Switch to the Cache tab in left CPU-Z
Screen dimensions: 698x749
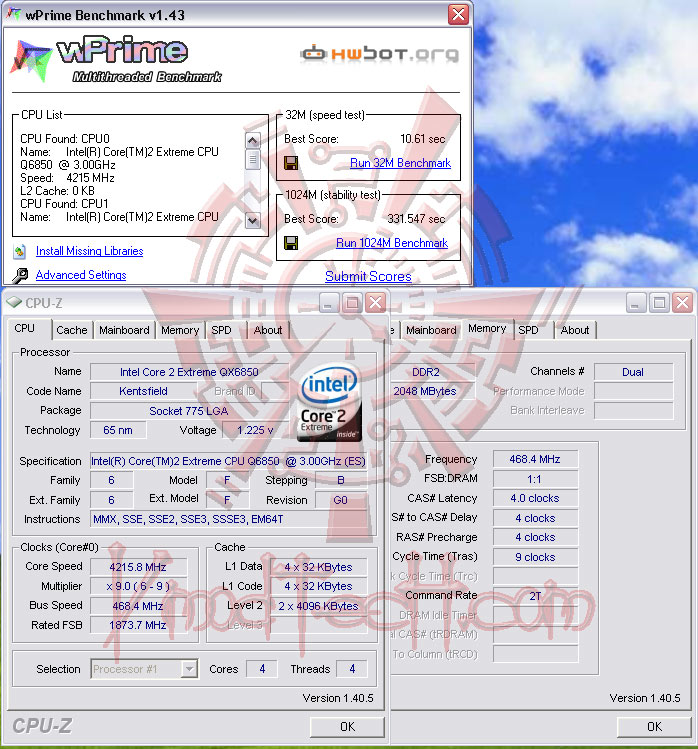(x=72, y=330)
